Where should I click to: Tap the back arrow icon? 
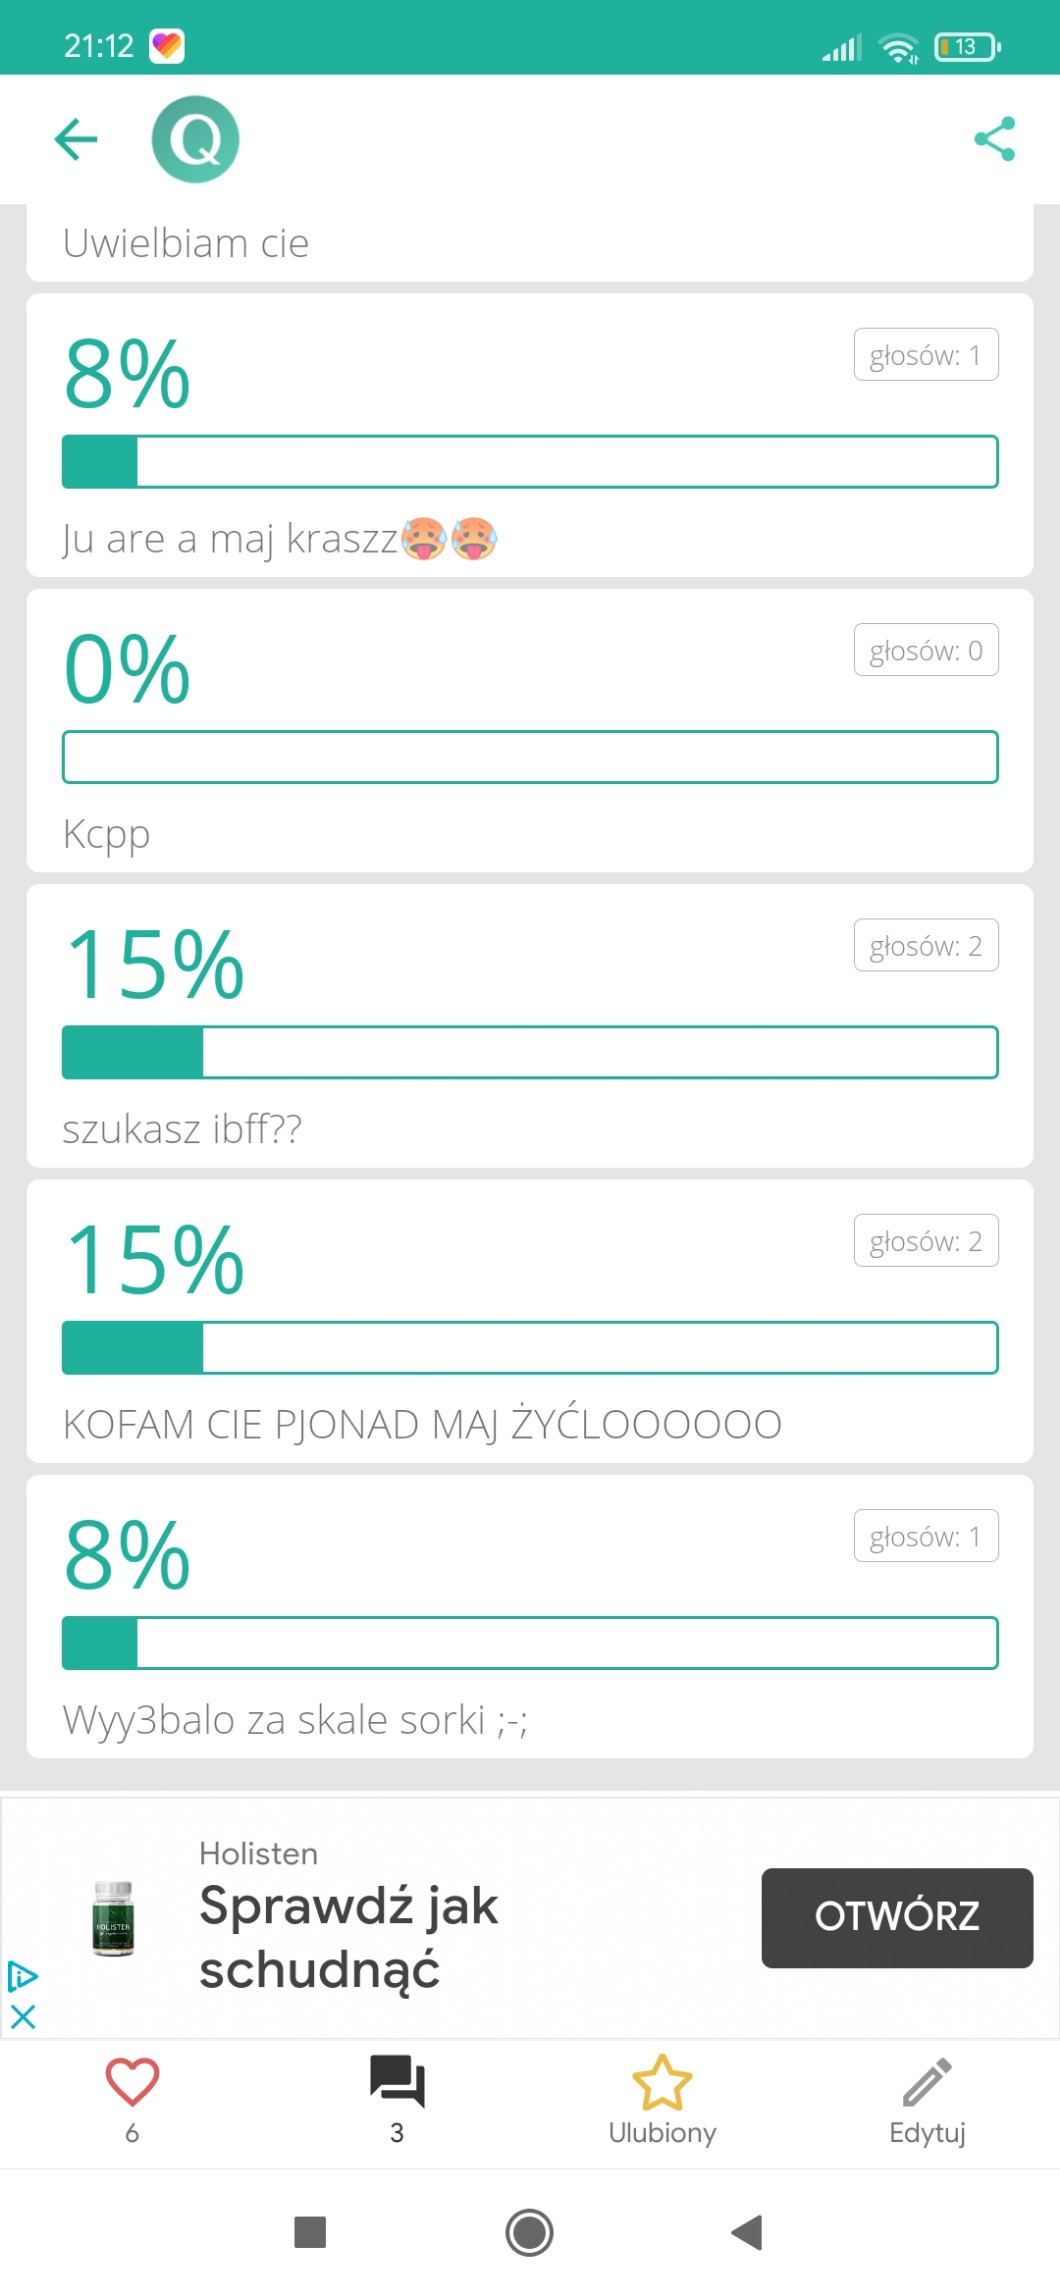click(76, 139)
